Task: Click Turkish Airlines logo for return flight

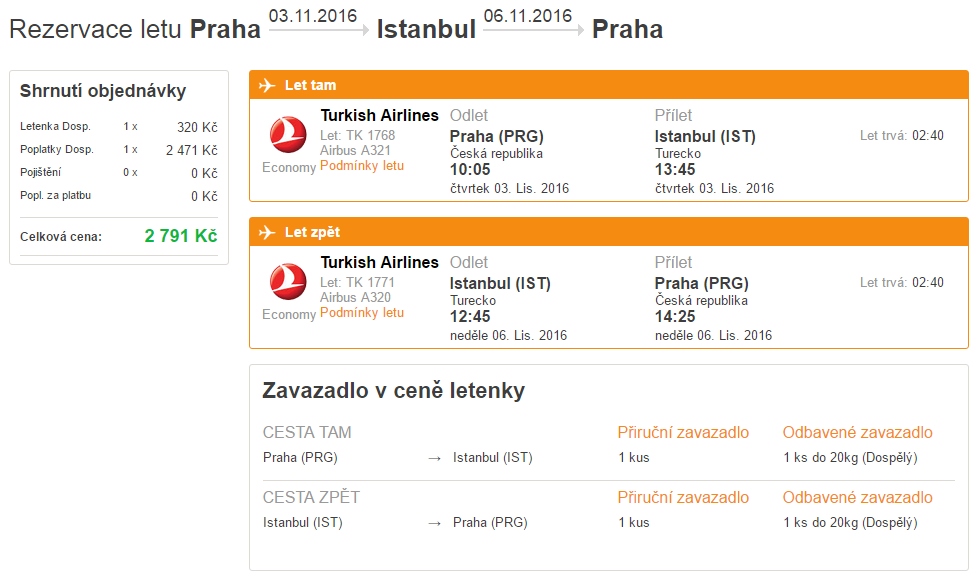Action: click(x=288, y=282)
